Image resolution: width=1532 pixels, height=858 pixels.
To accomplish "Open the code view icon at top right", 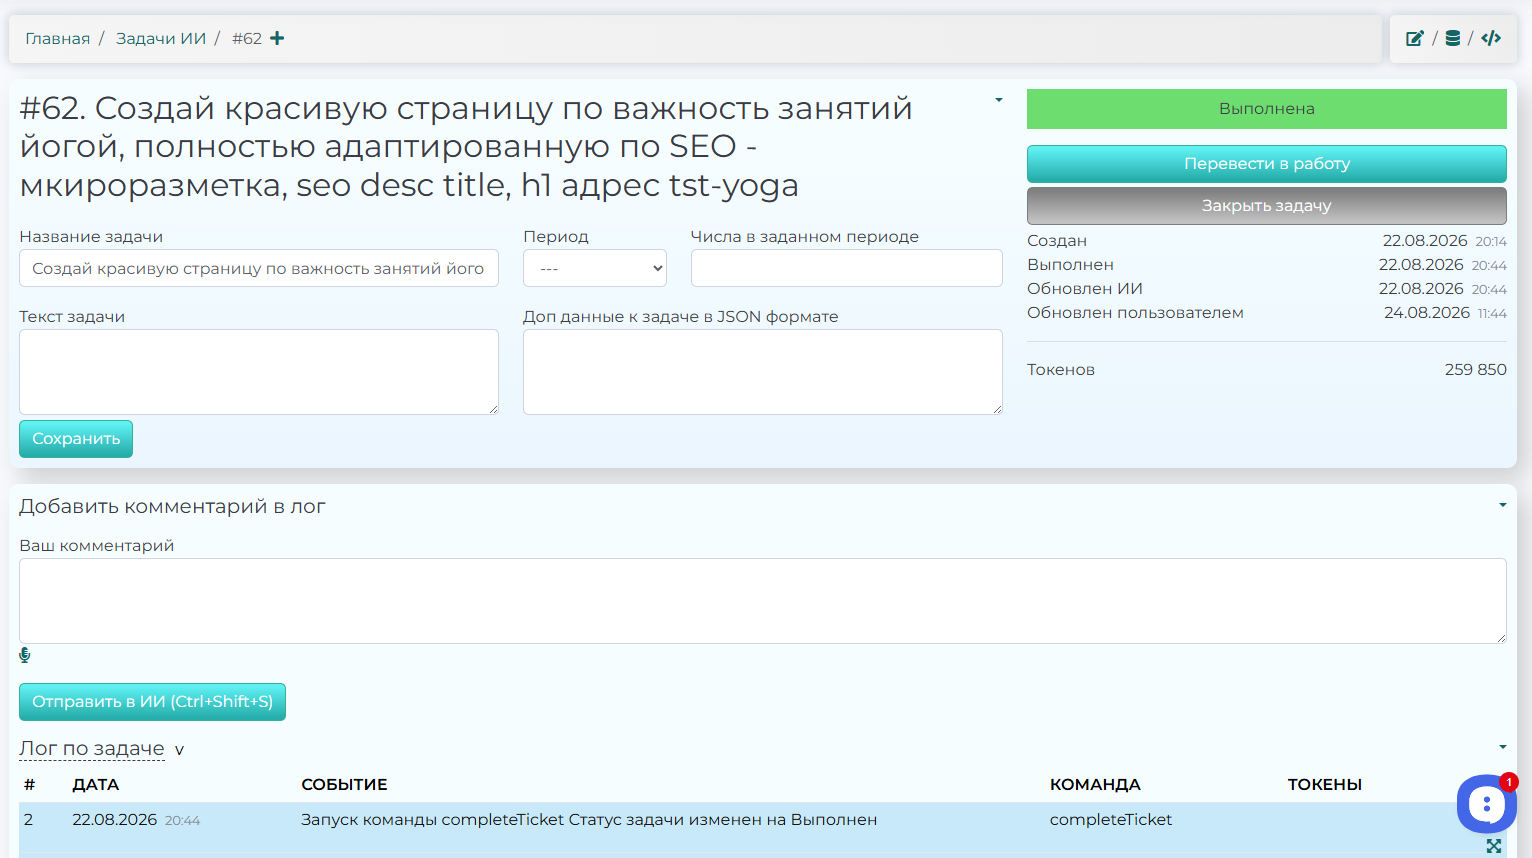I will pyautogui.click(x=1491, y=38).
